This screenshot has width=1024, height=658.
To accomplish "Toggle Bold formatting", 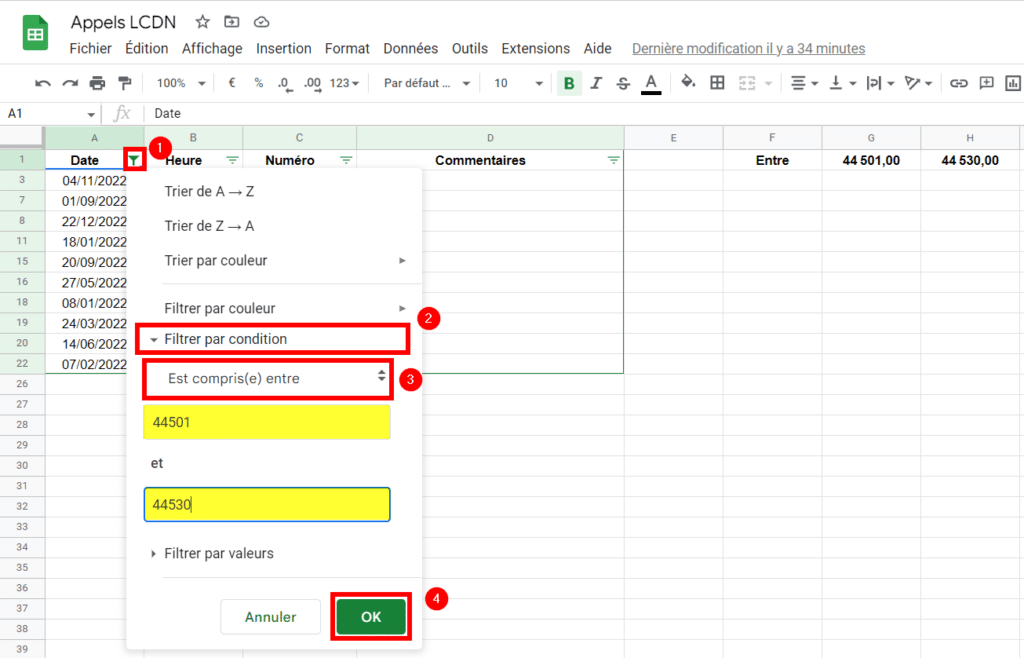I will point(569,84).
